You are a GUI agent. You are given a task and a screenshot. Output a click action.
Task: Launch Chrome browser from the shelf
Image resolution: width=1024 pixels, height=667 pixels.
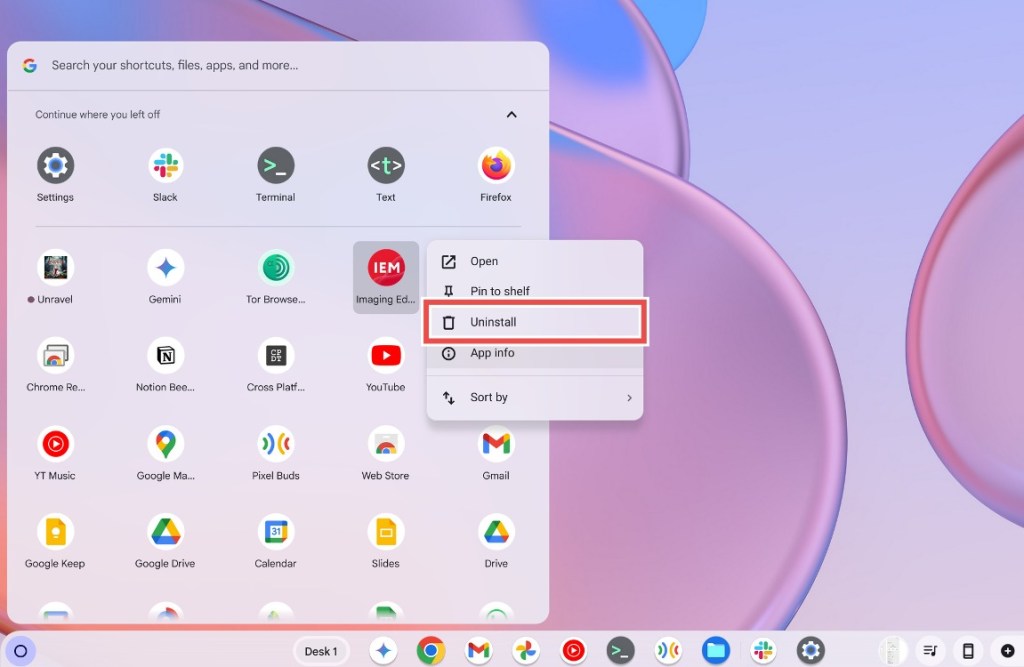coord(431,651)
